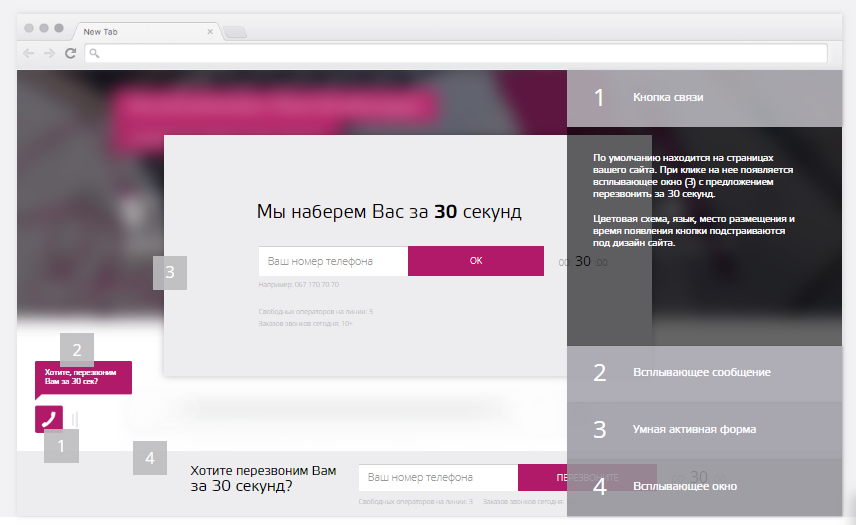Click 'Заказов звонков сегодня: 10+' in center form
Viewport: 856px width, 525px height.
click(x=305, y=324)
